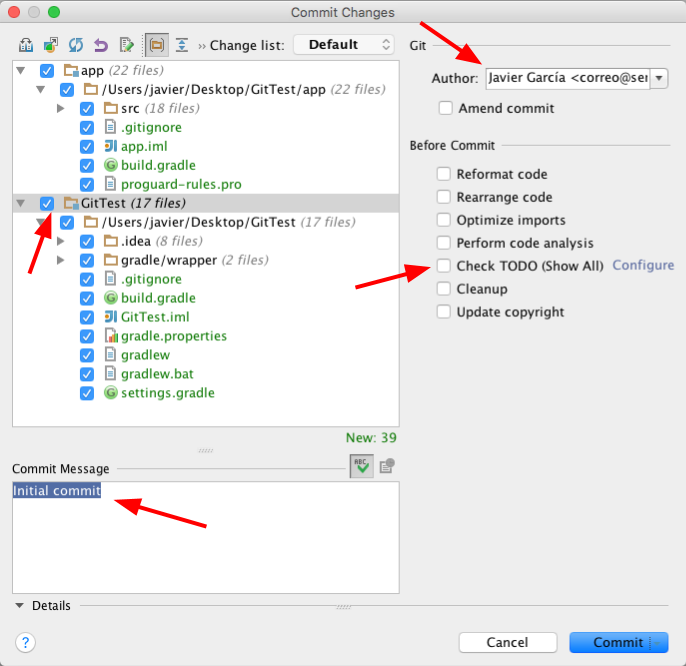Uncheck the GitTest module checkbox
686x666 pixels.
(x=47, y=203)
